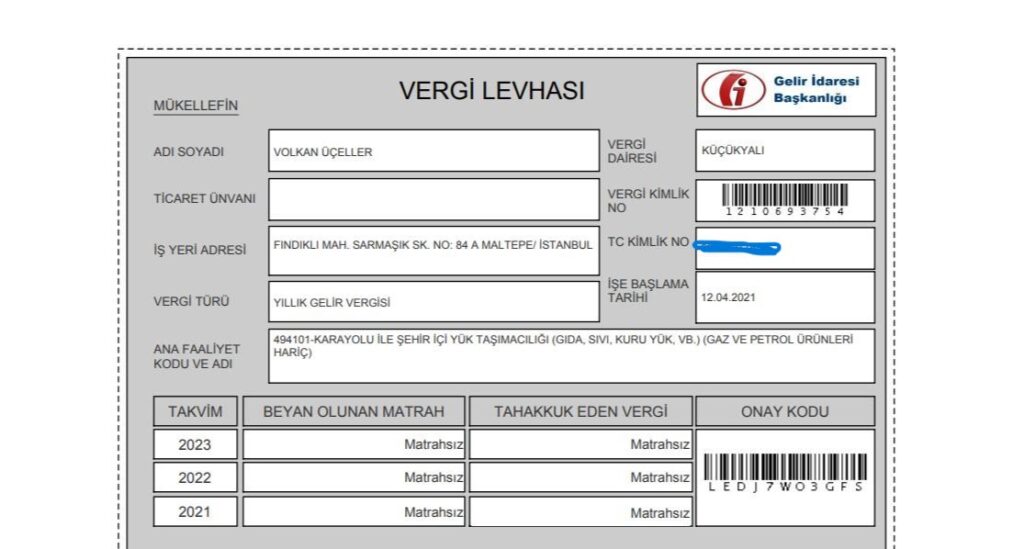This screenshot has height=549, width=1024.
Task: Click the BEYAN OLUNAN MATRAH header
Action: 353,411
